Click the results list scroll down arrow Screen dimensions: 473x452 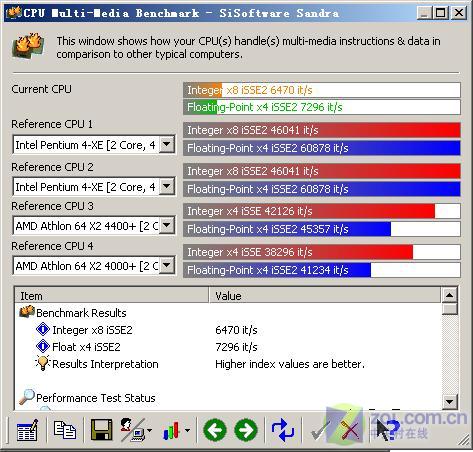449,401
